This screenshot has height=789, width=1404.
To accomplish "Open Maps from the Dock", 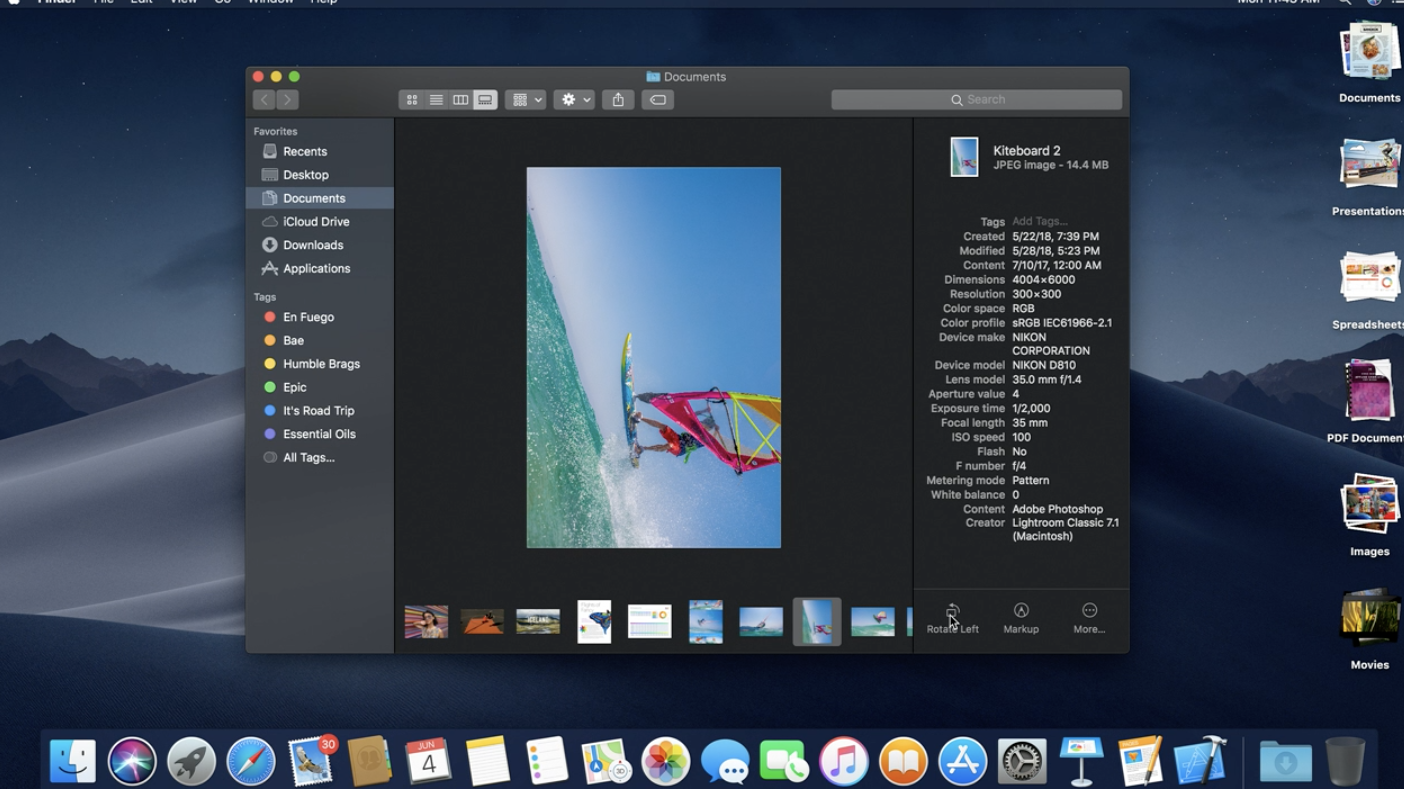I will point(606,761).
